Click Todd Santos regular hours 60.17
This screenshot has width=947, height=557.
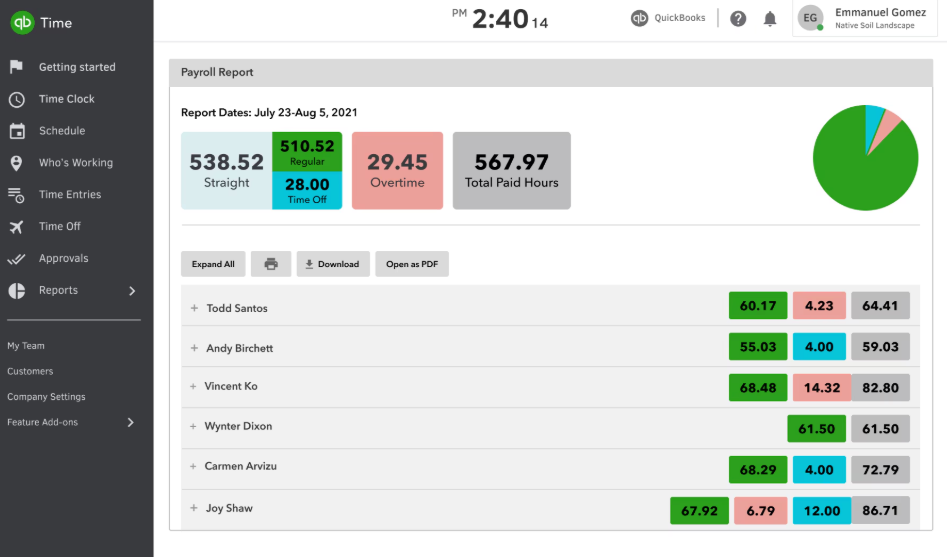click(758, 306)
